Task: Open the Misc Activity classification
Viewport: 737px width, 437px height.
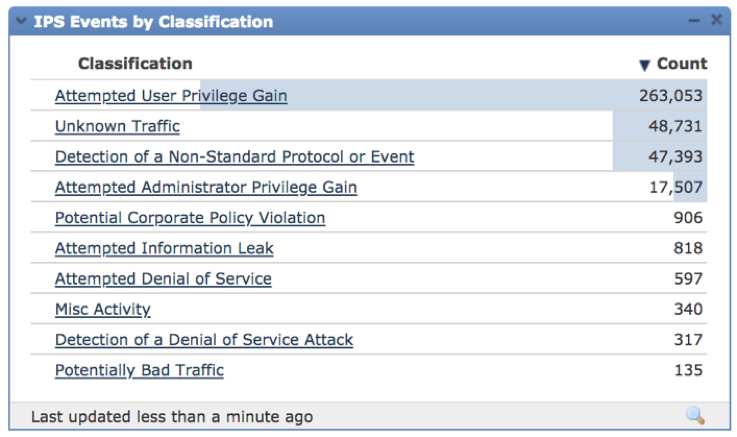Action: point(103,309)
